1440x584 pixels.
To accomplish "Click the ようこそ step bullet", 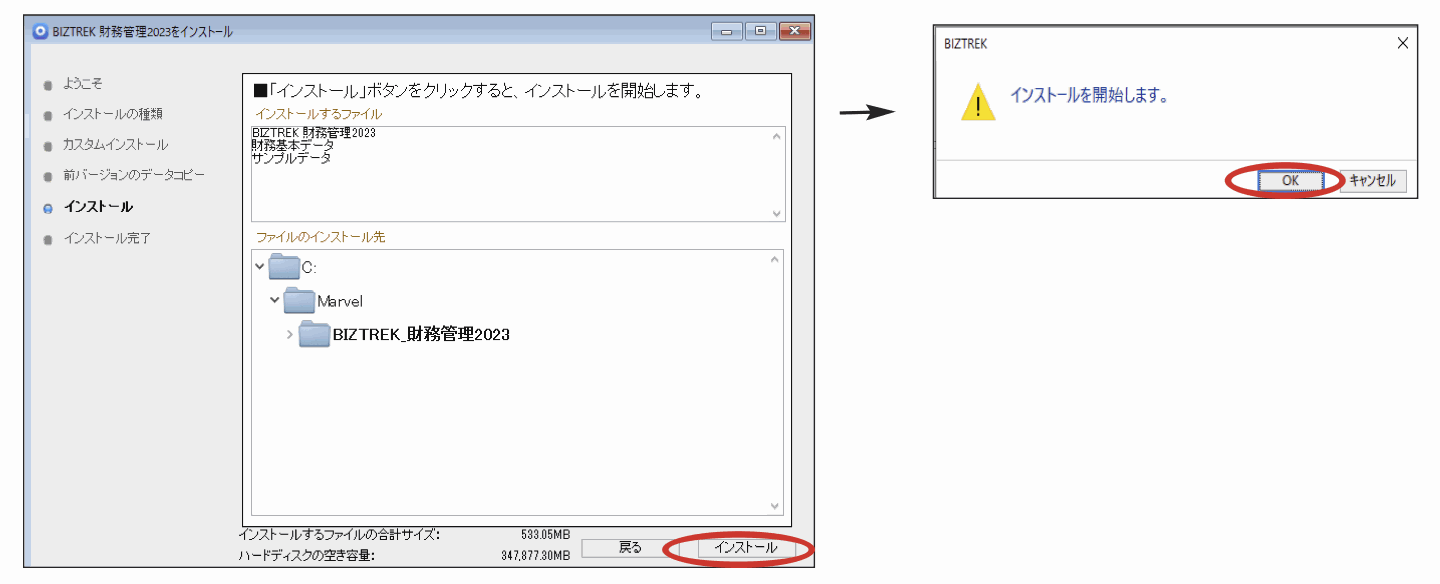I will [48, 85].
